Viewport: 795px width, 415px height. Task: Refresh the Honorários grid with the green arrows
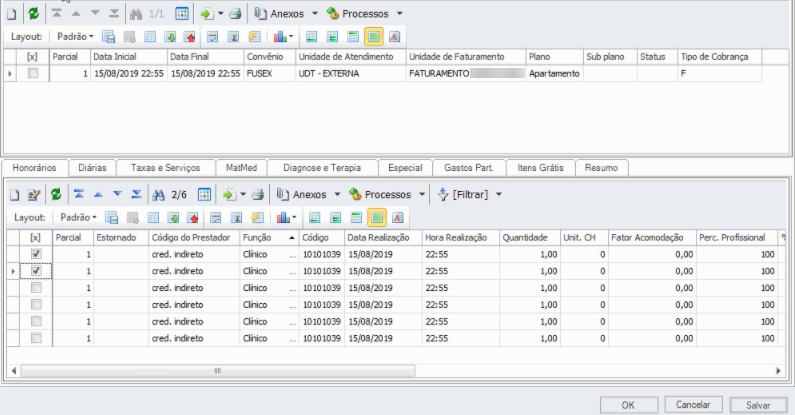tap(56, 194)
